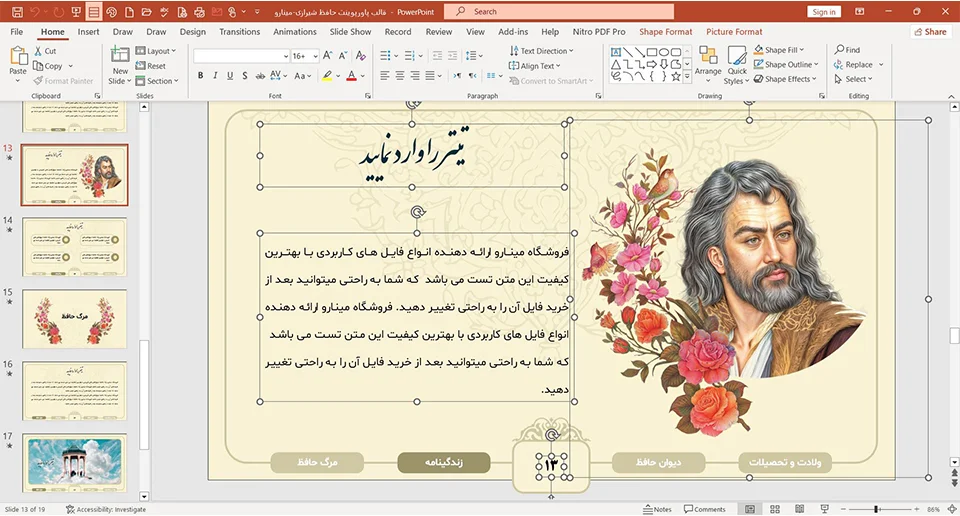This screenshot has height=516, width=960.
Task: Click the Sign in button
Action: point(824,12)
